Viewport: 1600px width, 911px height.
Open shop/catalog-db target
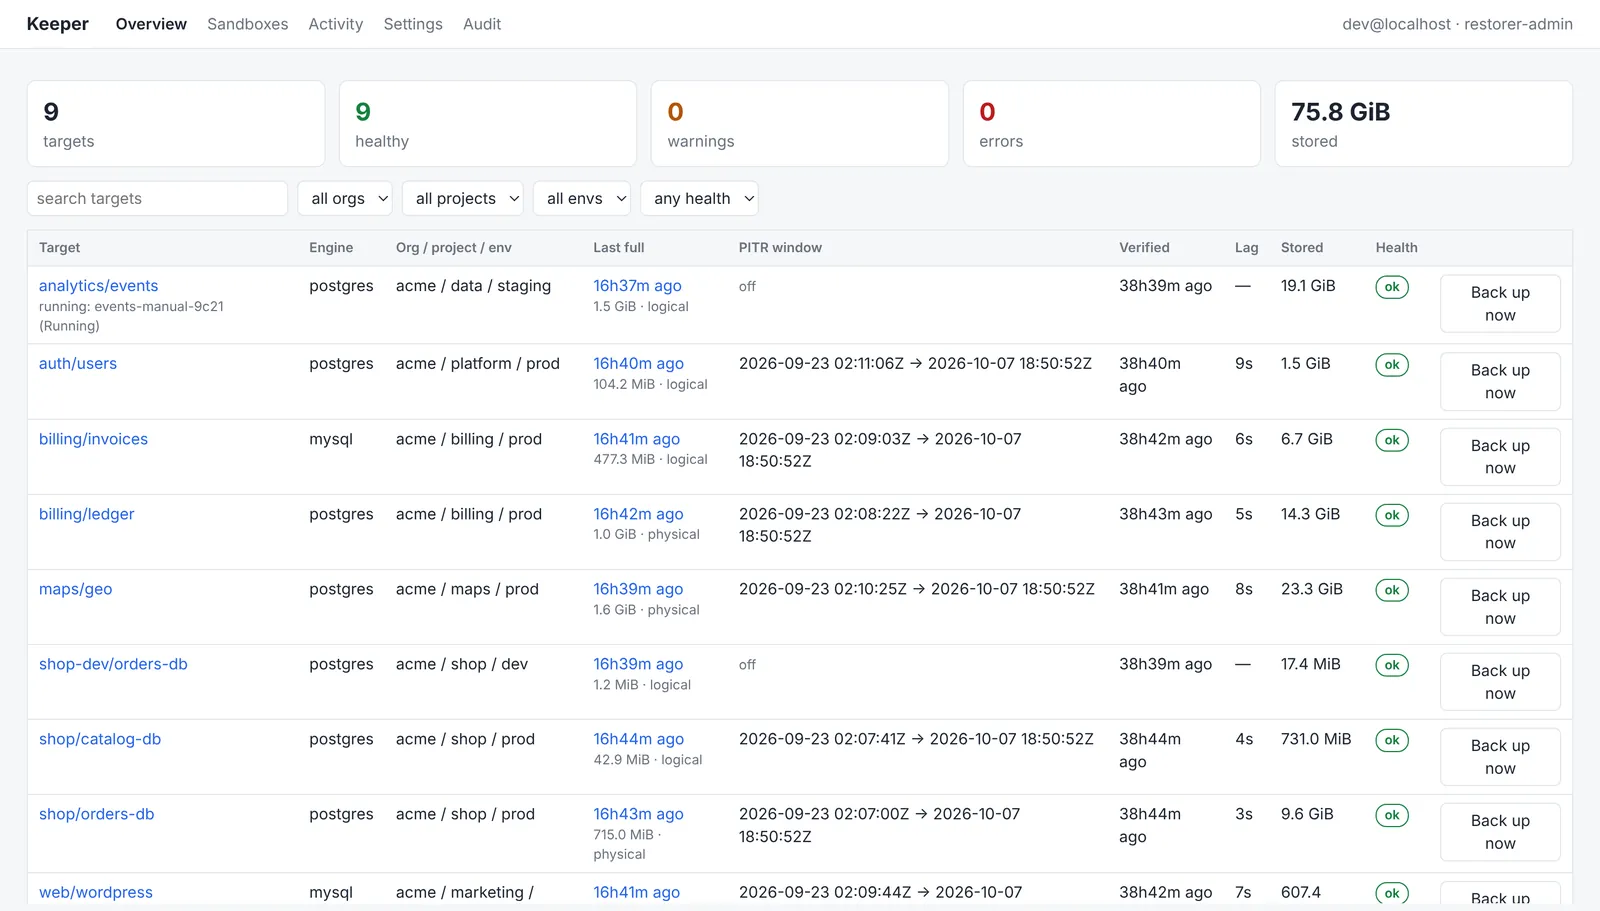[100, 739]
